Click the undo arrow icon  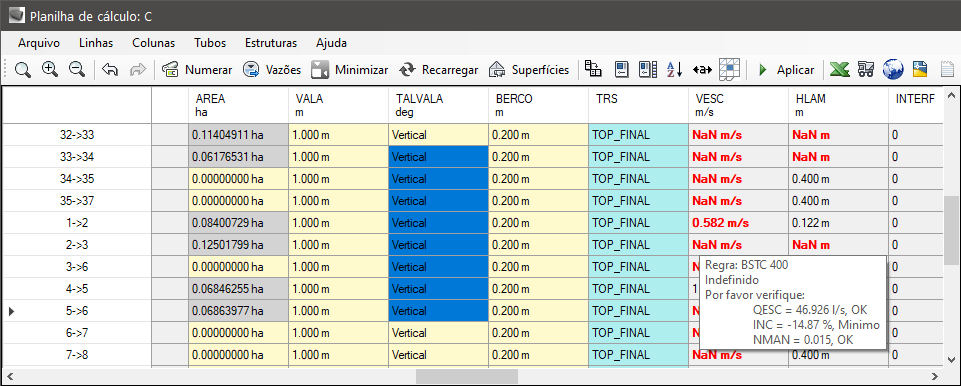tap(110, 70)
